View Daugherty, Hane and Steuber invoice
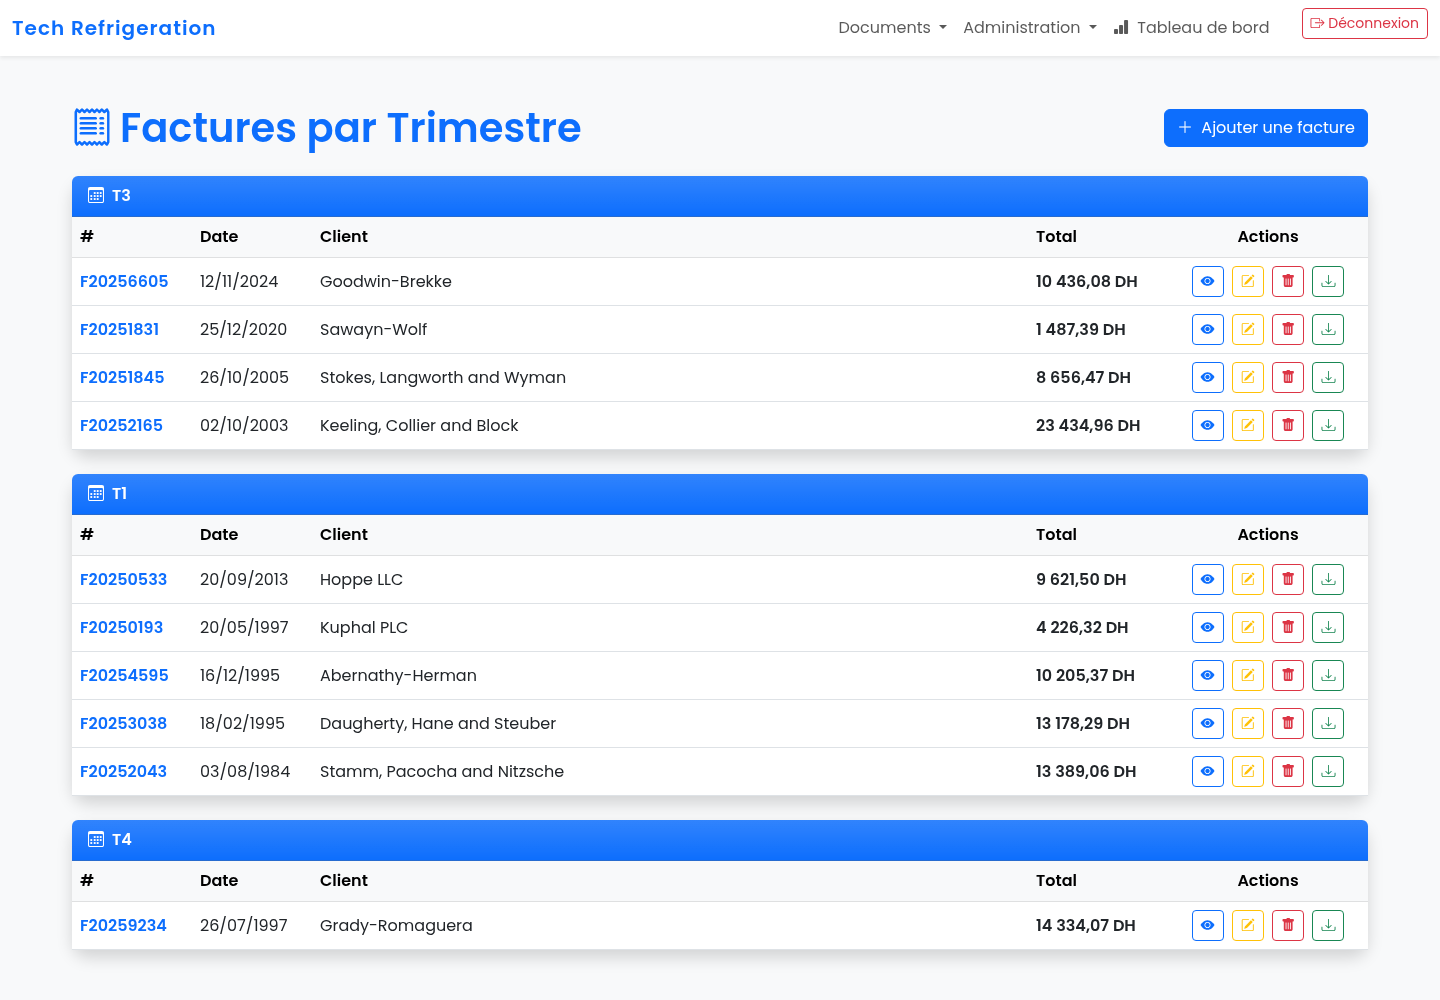 click(1208, 724)
